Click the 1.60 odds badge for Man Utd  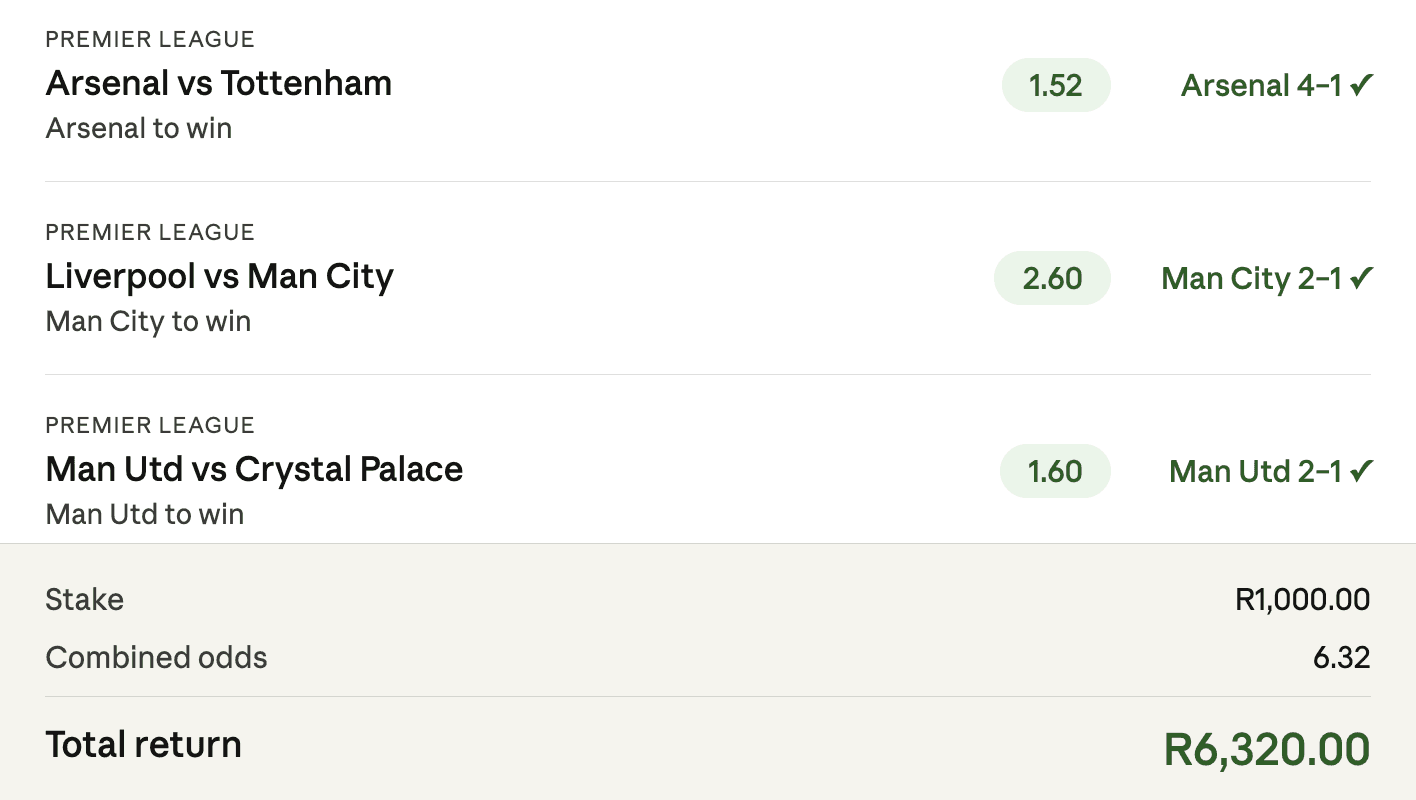coord(1055,471)
